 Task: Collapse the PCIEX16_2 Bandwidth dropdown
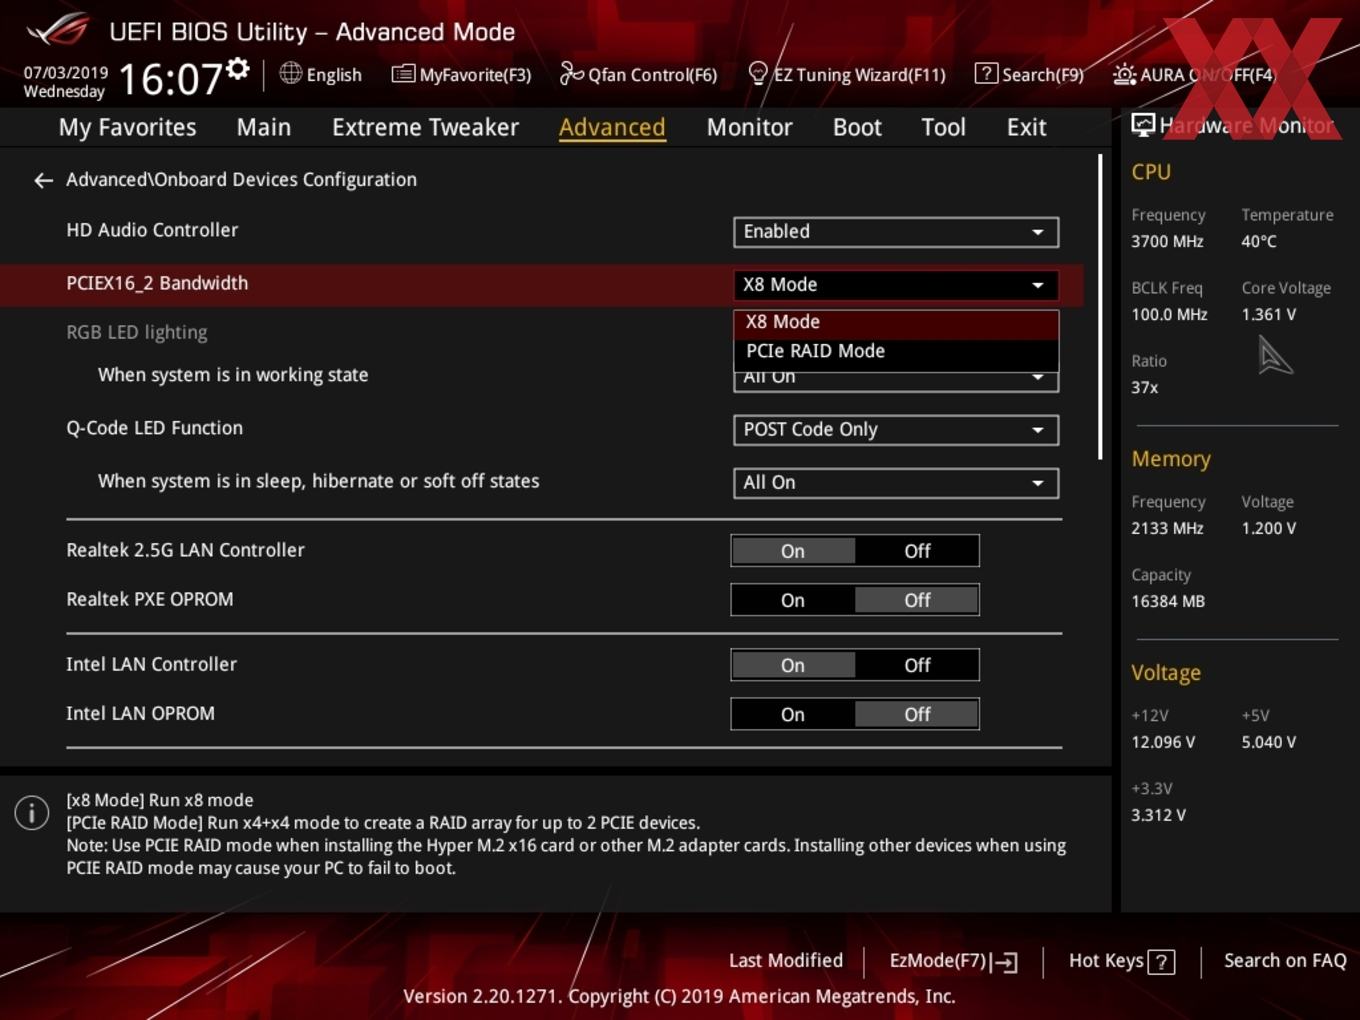point(895,285)
